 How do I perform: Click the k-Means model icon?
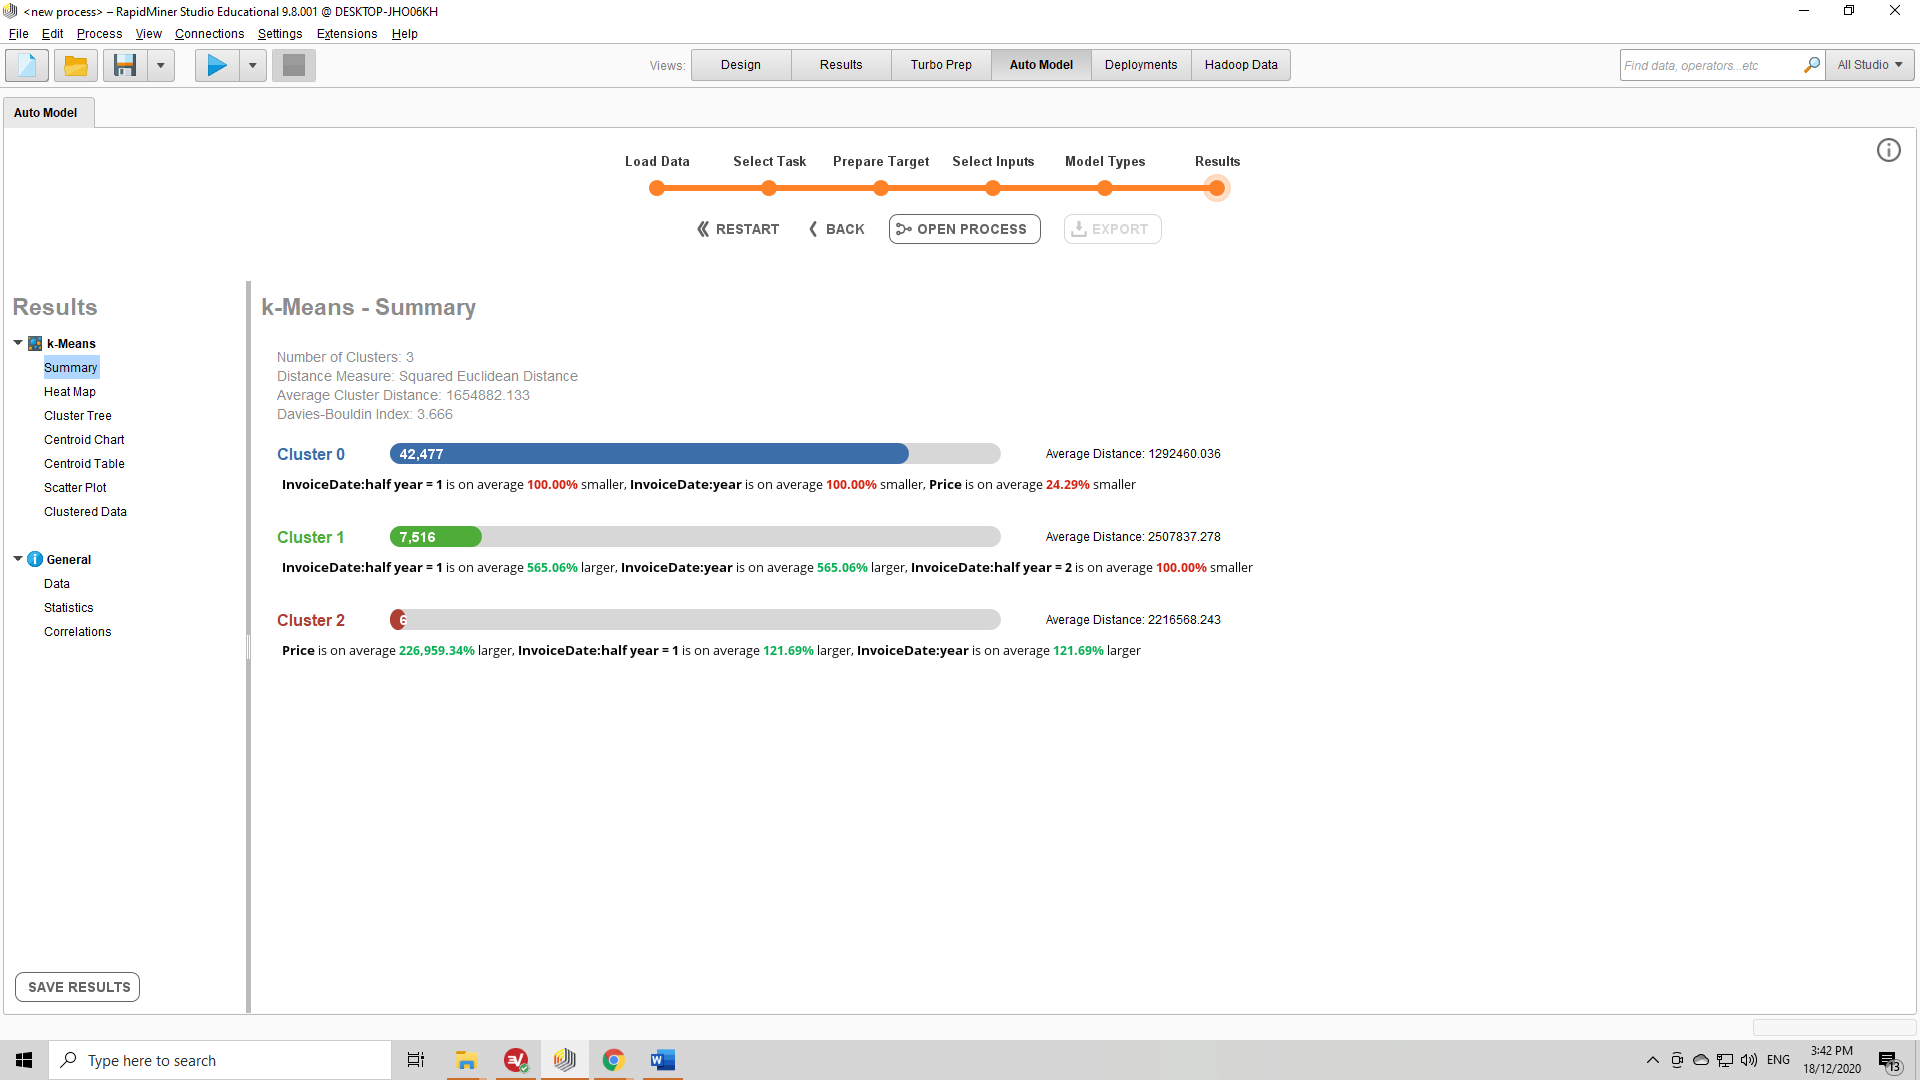tap(35, 343)
